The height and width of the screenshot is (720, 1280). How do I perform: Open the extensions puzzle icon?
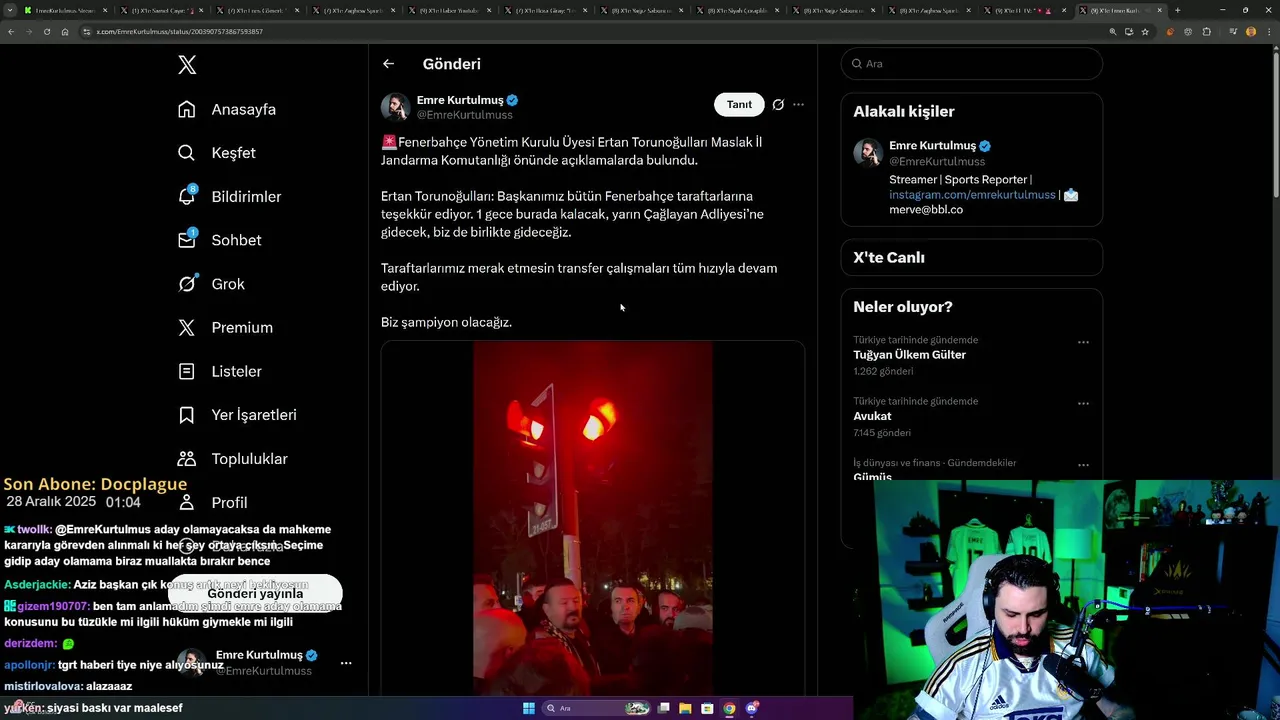(x=1206, y=31)
